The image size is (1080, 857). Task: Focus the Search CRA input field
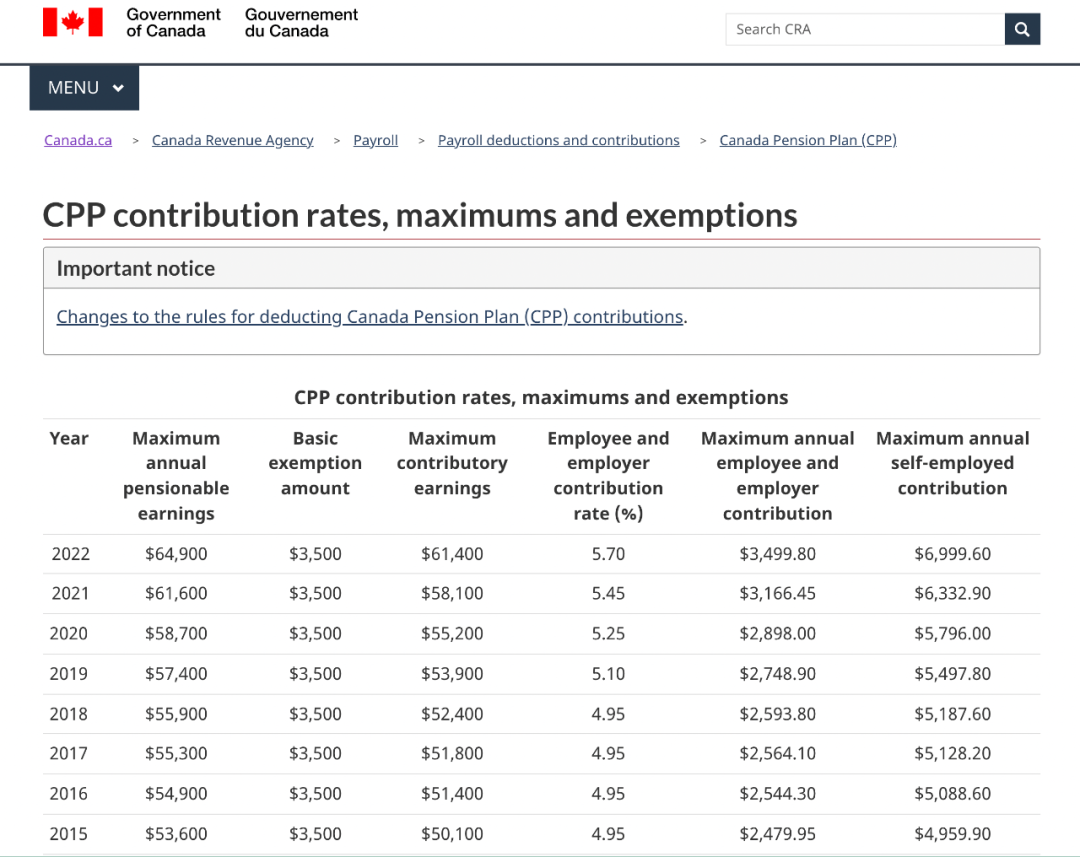tap(865, 29)
